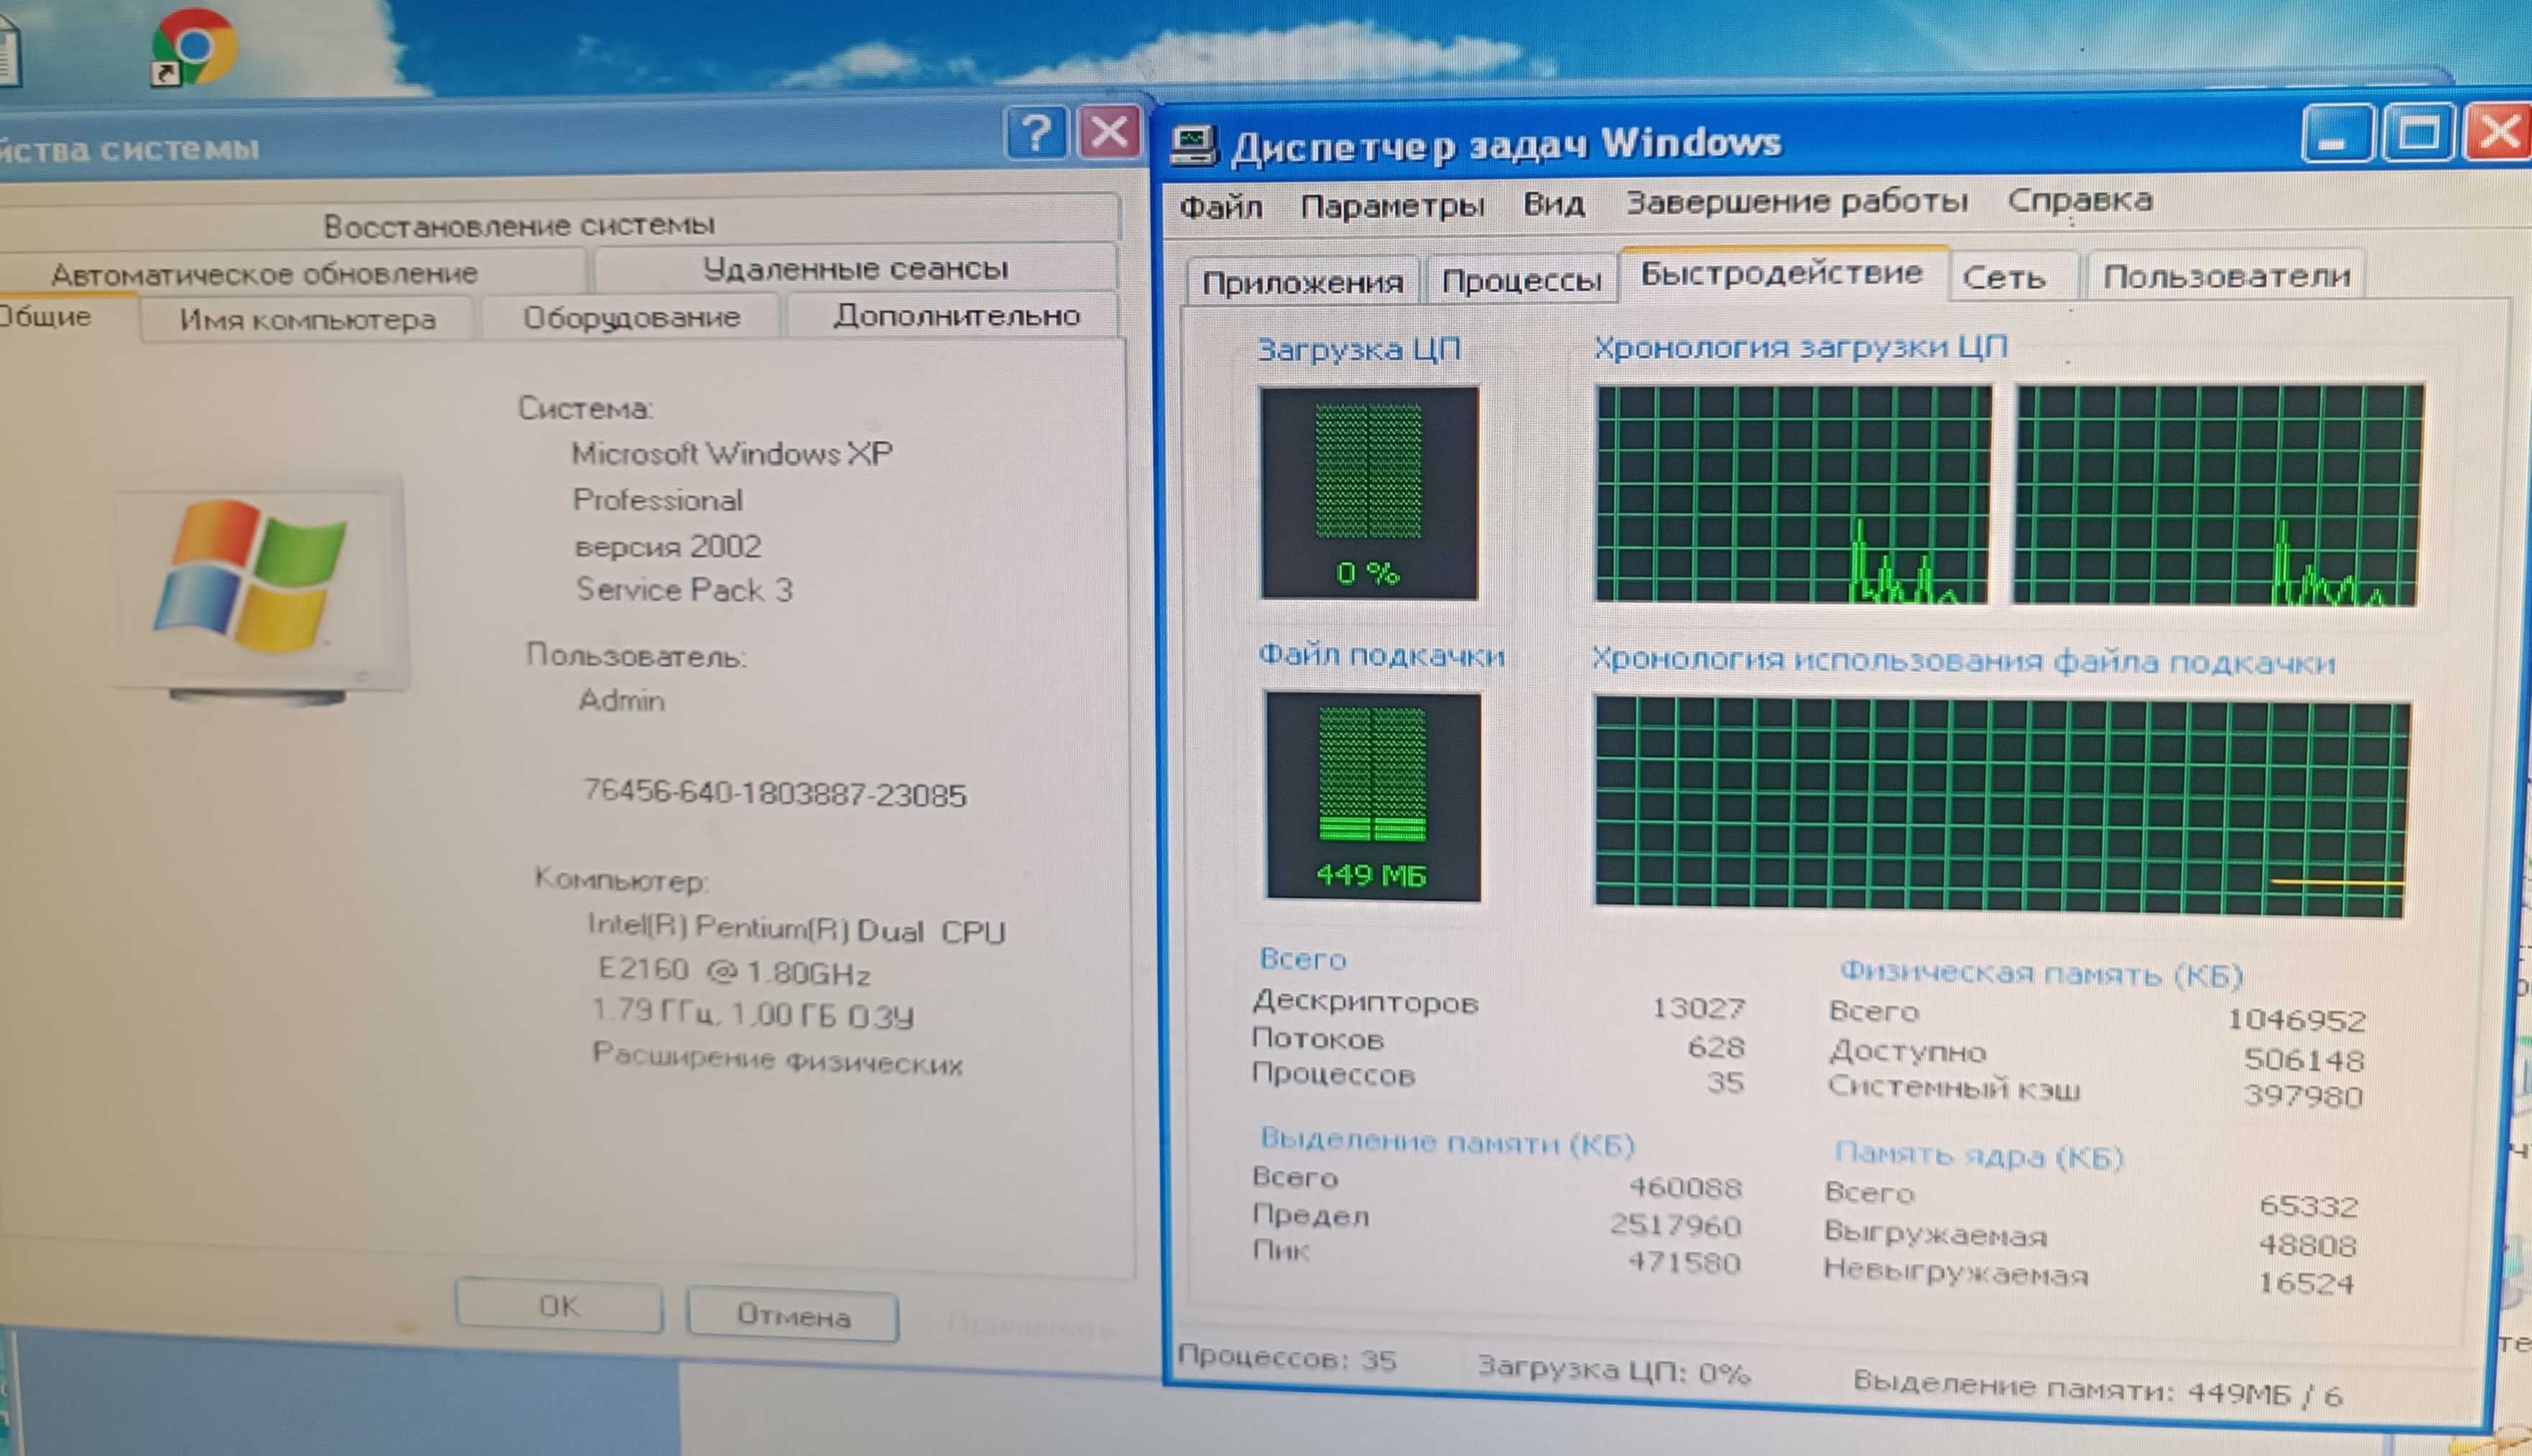Open the Дополнительно tab
The image size is (2532, 1456).
click(956, 316)
